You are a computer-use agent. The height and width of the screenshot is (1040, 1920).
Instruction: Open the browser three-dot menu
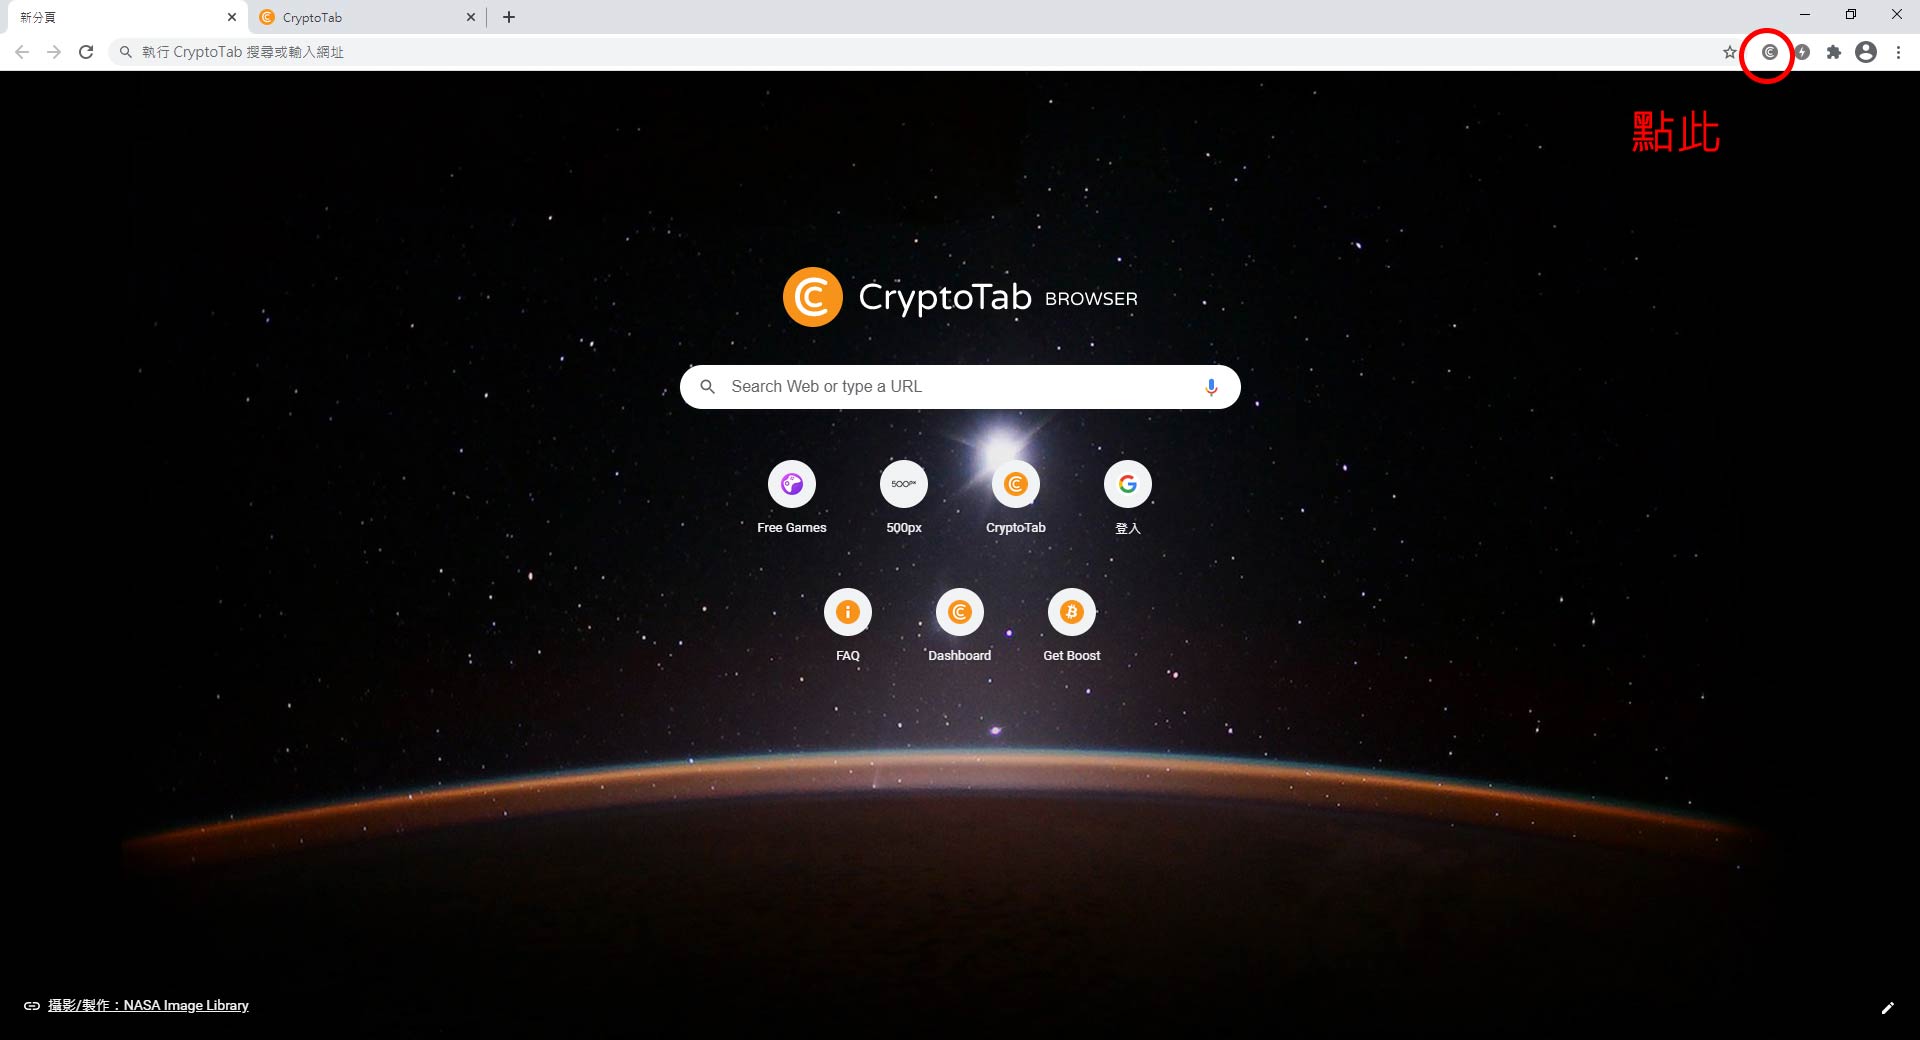pos(1898,52)
